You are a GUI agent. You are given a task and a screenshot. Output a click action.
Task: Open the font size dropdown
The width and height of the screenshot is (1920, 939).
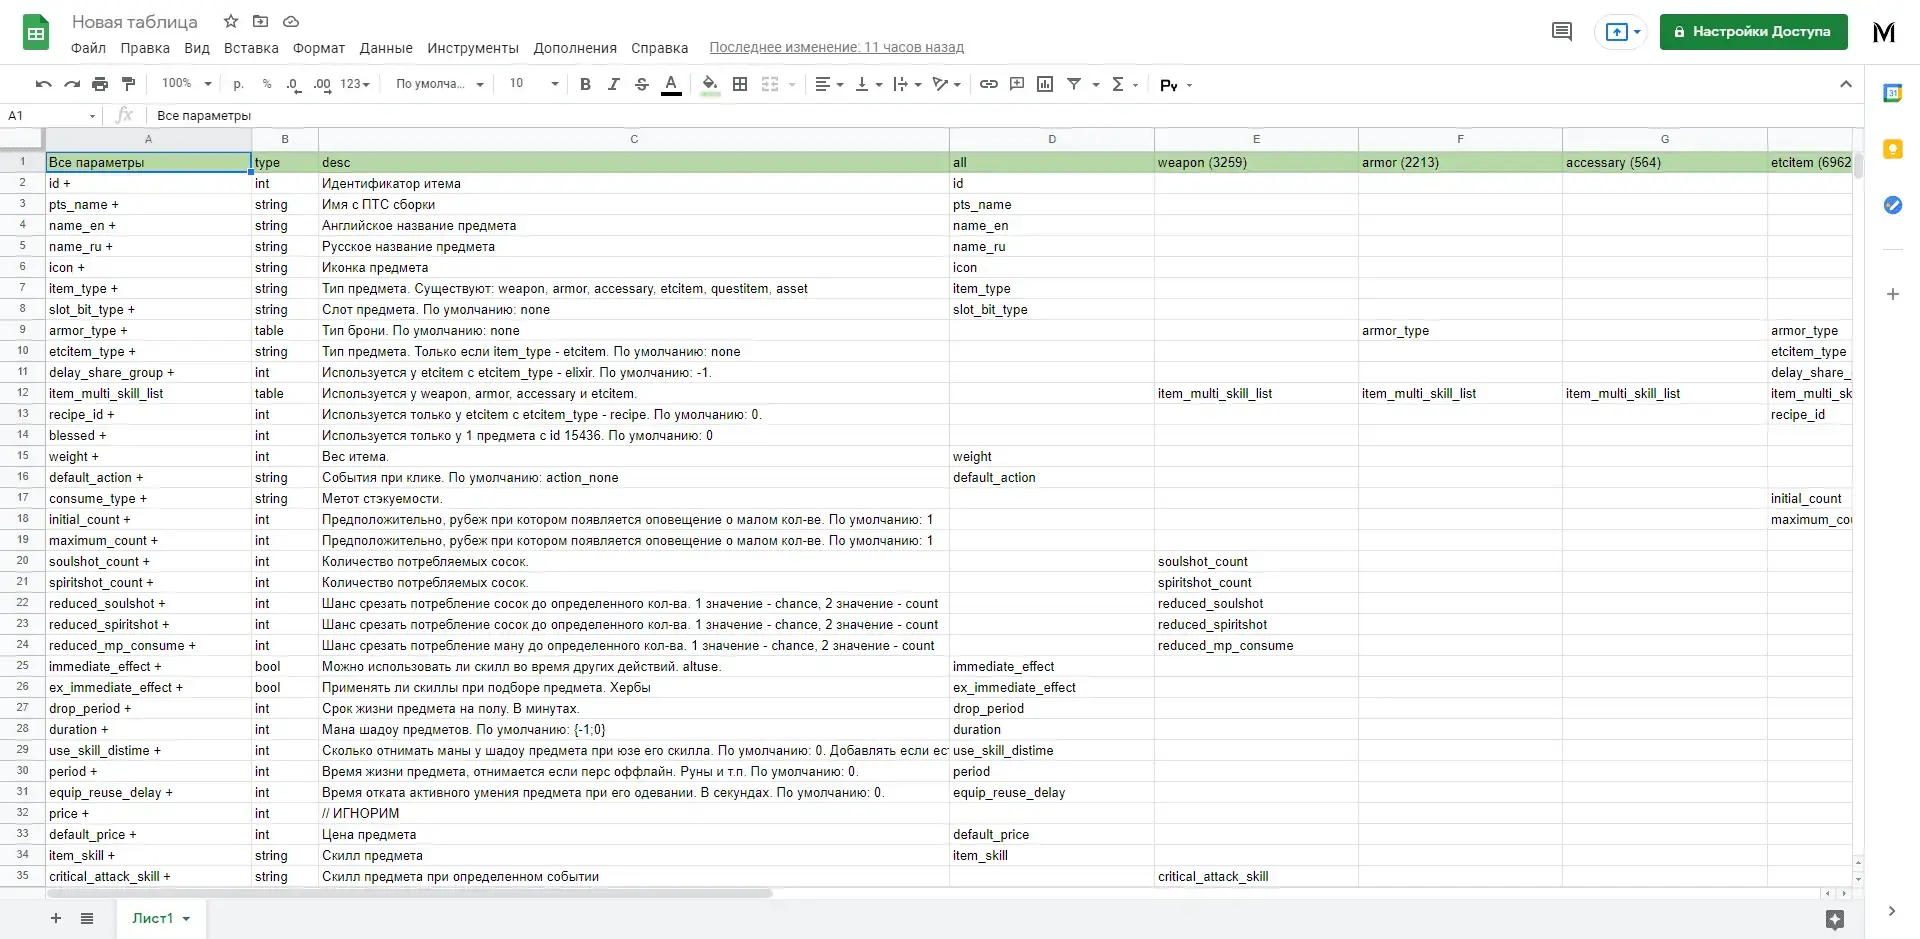click(x=533, y=84)
